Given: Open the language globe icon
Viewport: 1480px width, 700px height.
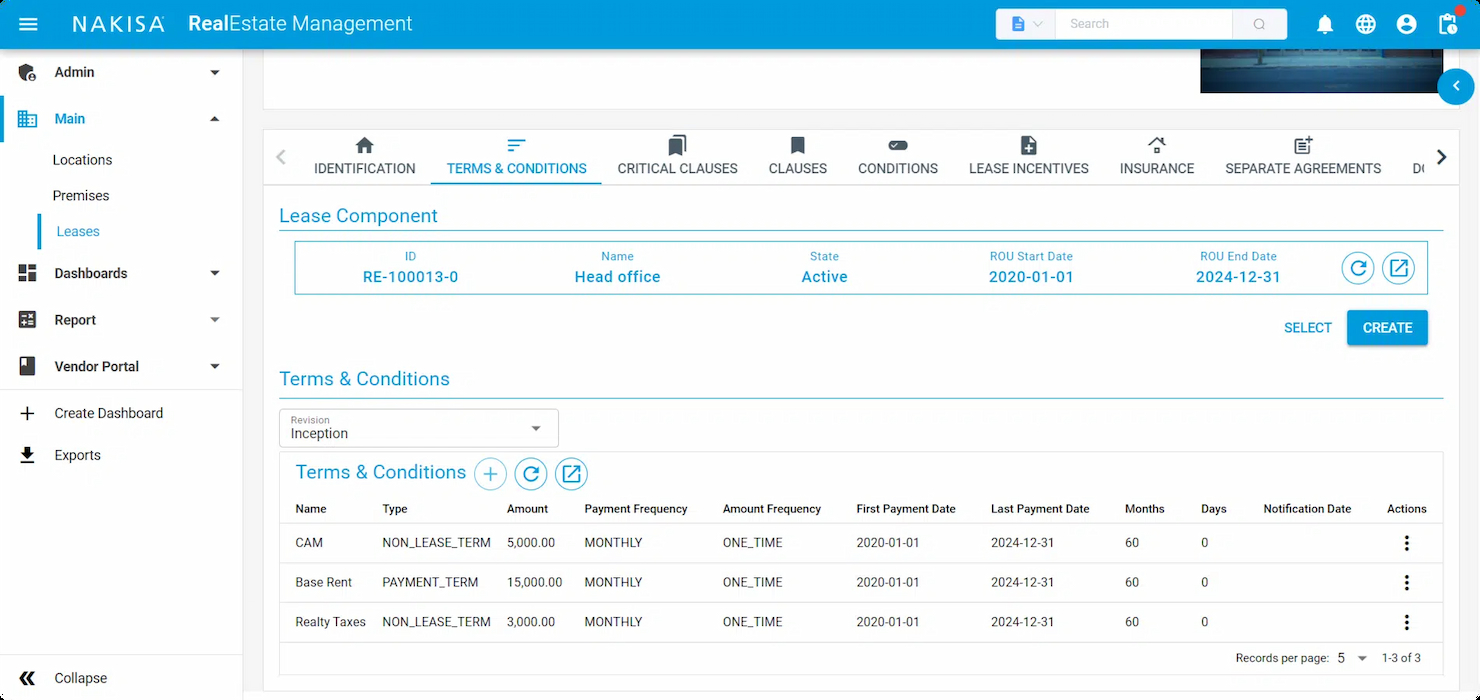Looking at the screenshot, I should click(x=1365, y=24).
